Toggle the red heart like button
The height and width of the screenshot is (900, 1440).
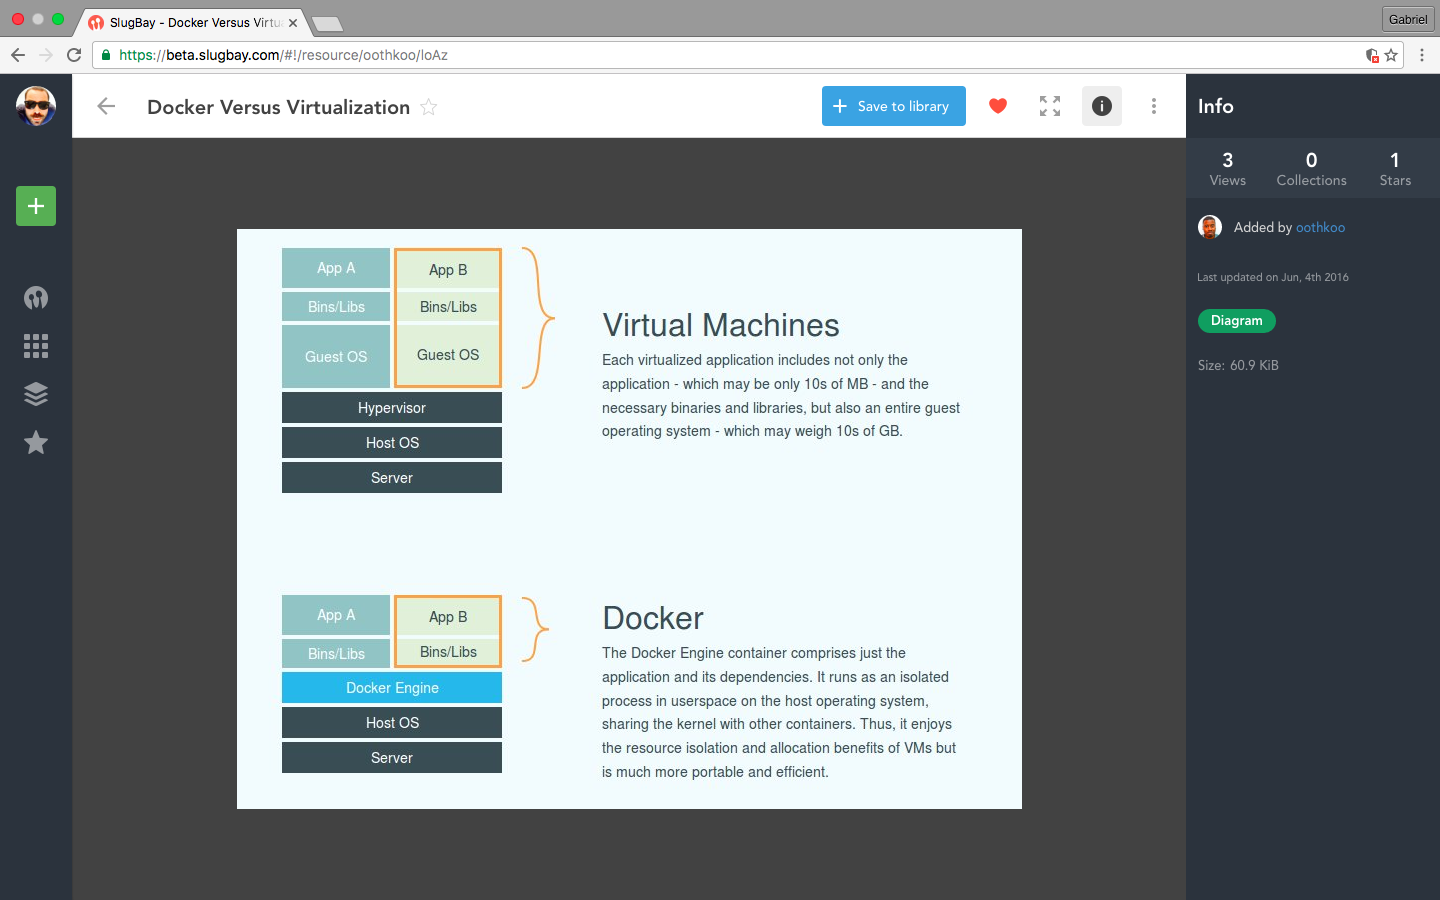coord(997,106)
